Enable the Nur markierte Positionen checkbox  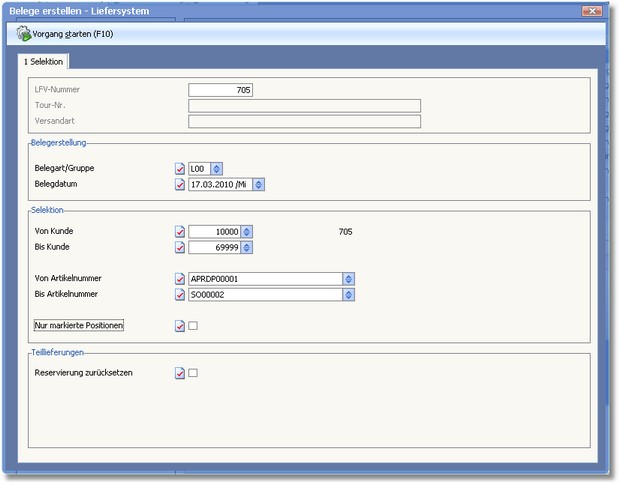194,326
